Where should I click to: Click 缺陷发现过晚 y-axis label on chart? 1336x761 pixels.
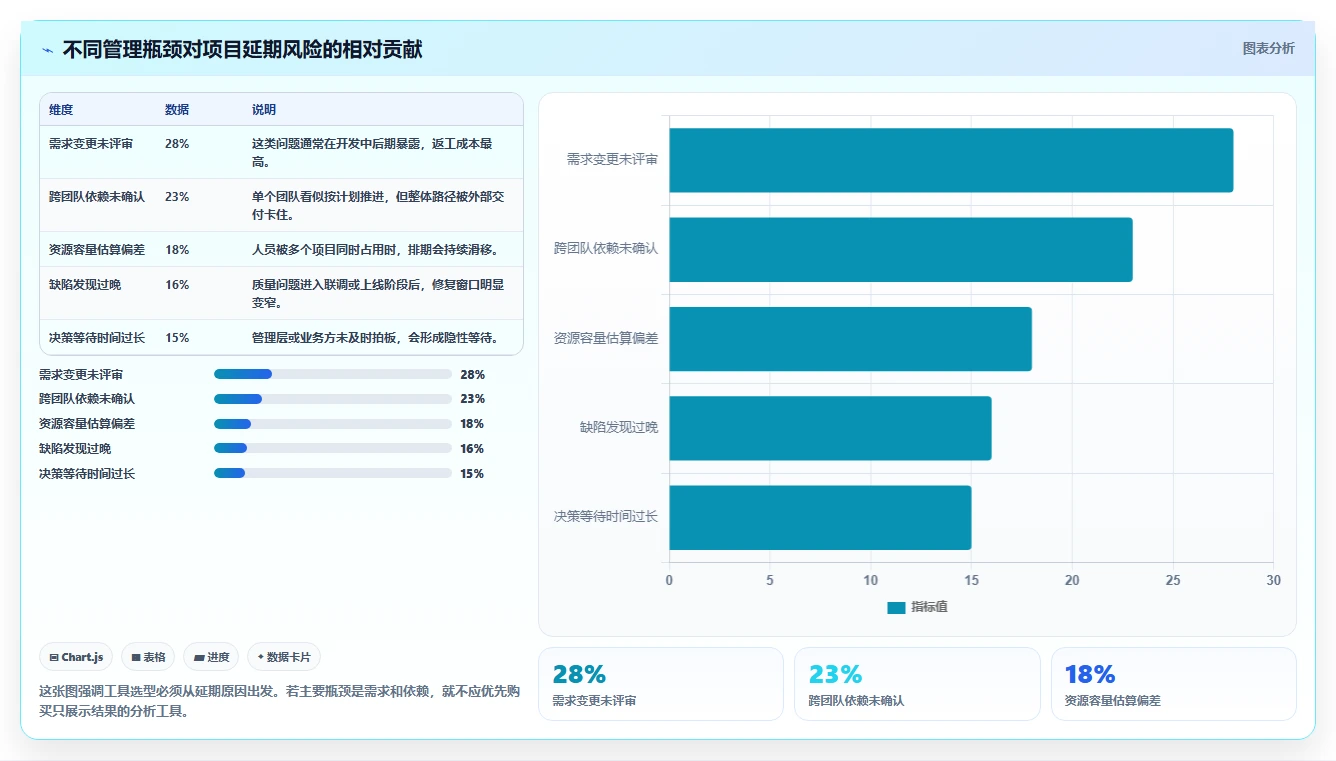[x=619, y=427]
